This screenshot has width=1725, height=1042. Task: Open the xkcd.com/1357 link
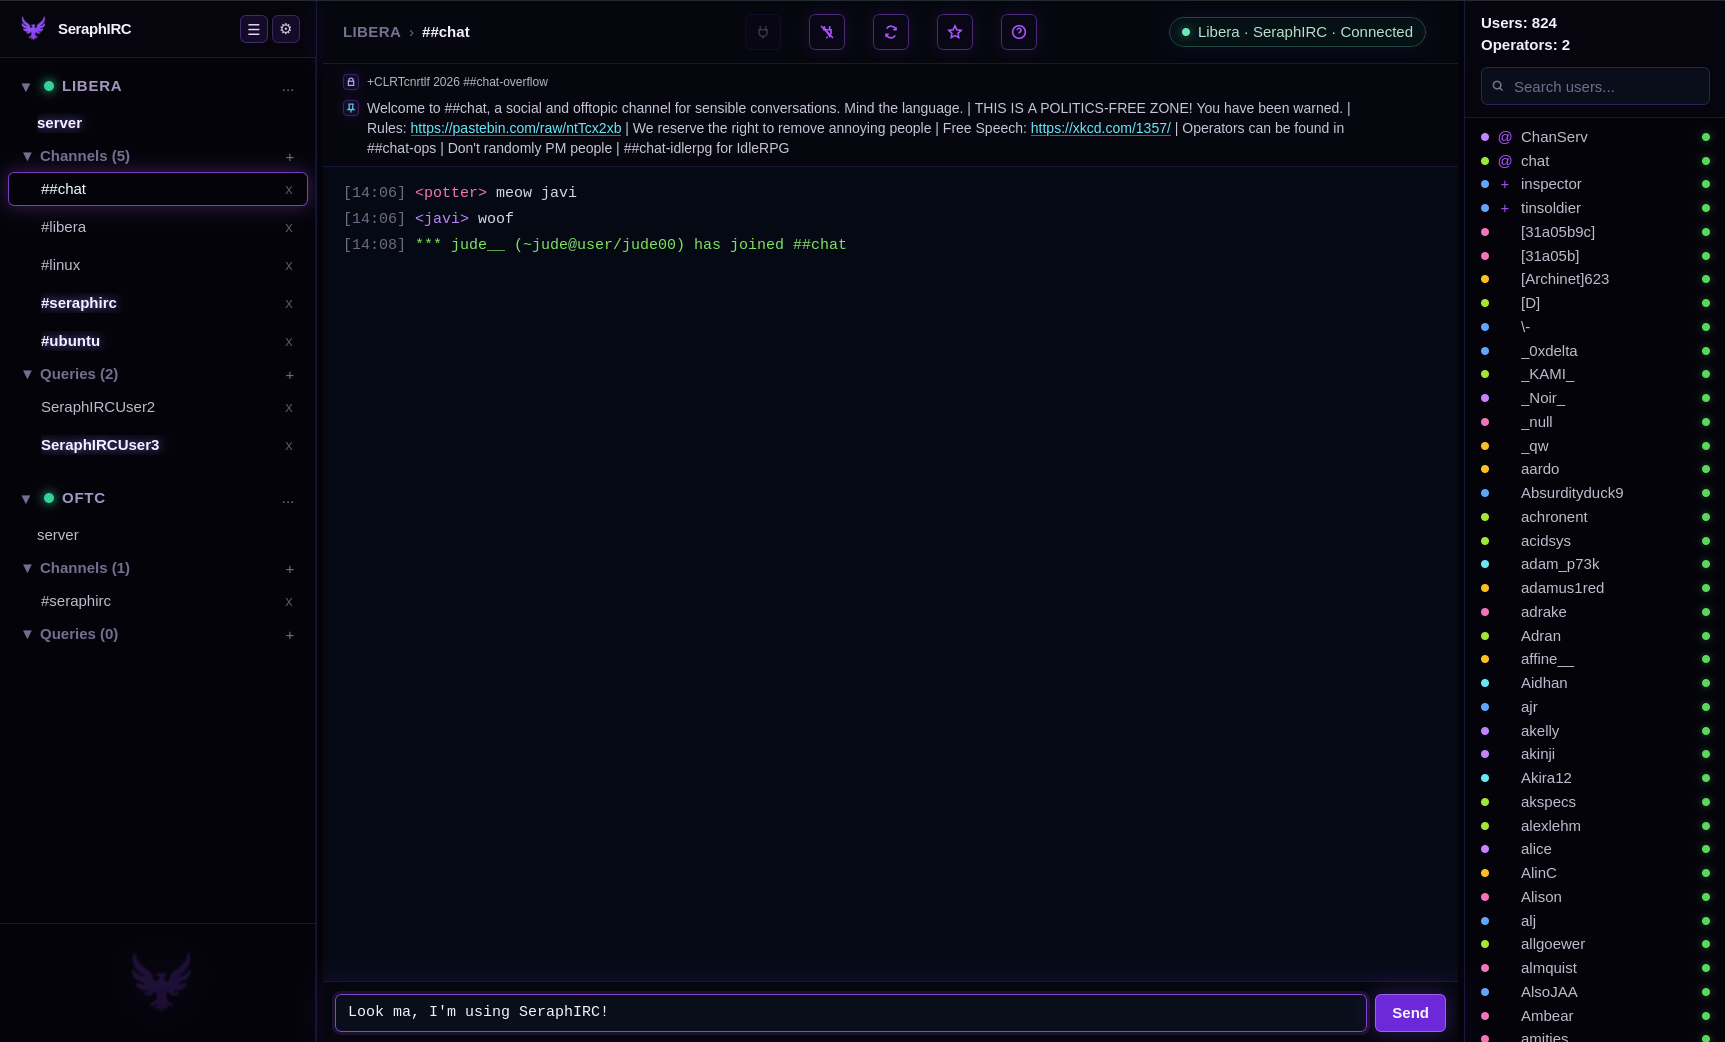coord(1100,128)
